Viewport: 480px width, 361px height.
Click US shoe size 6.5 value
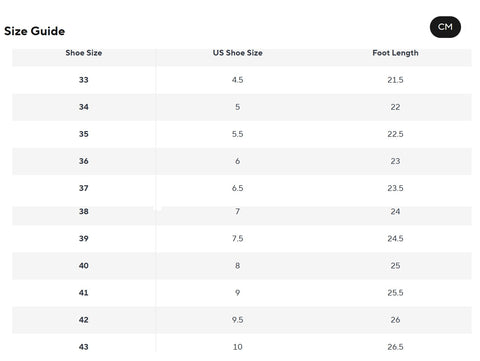[x=238, y=188]
